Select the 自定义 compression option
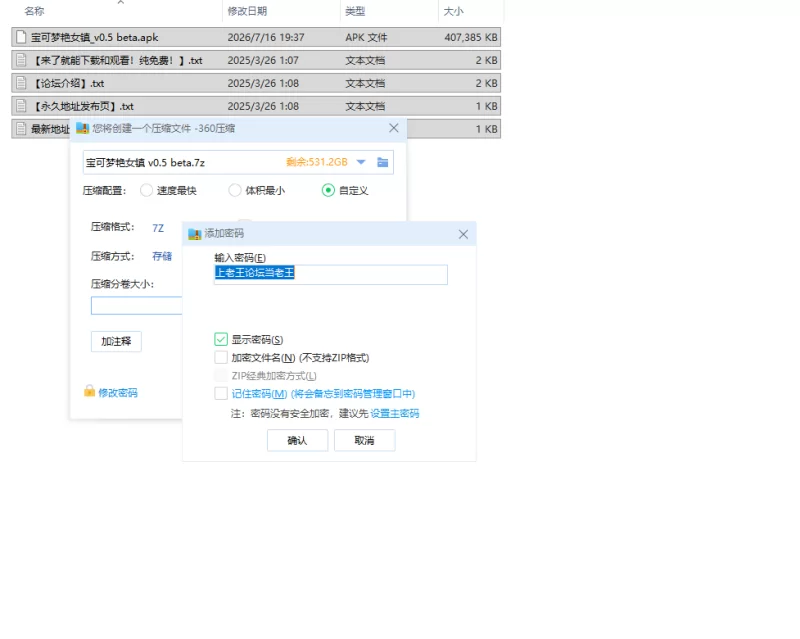Screen dimensions: 800x639 point(328,190)
